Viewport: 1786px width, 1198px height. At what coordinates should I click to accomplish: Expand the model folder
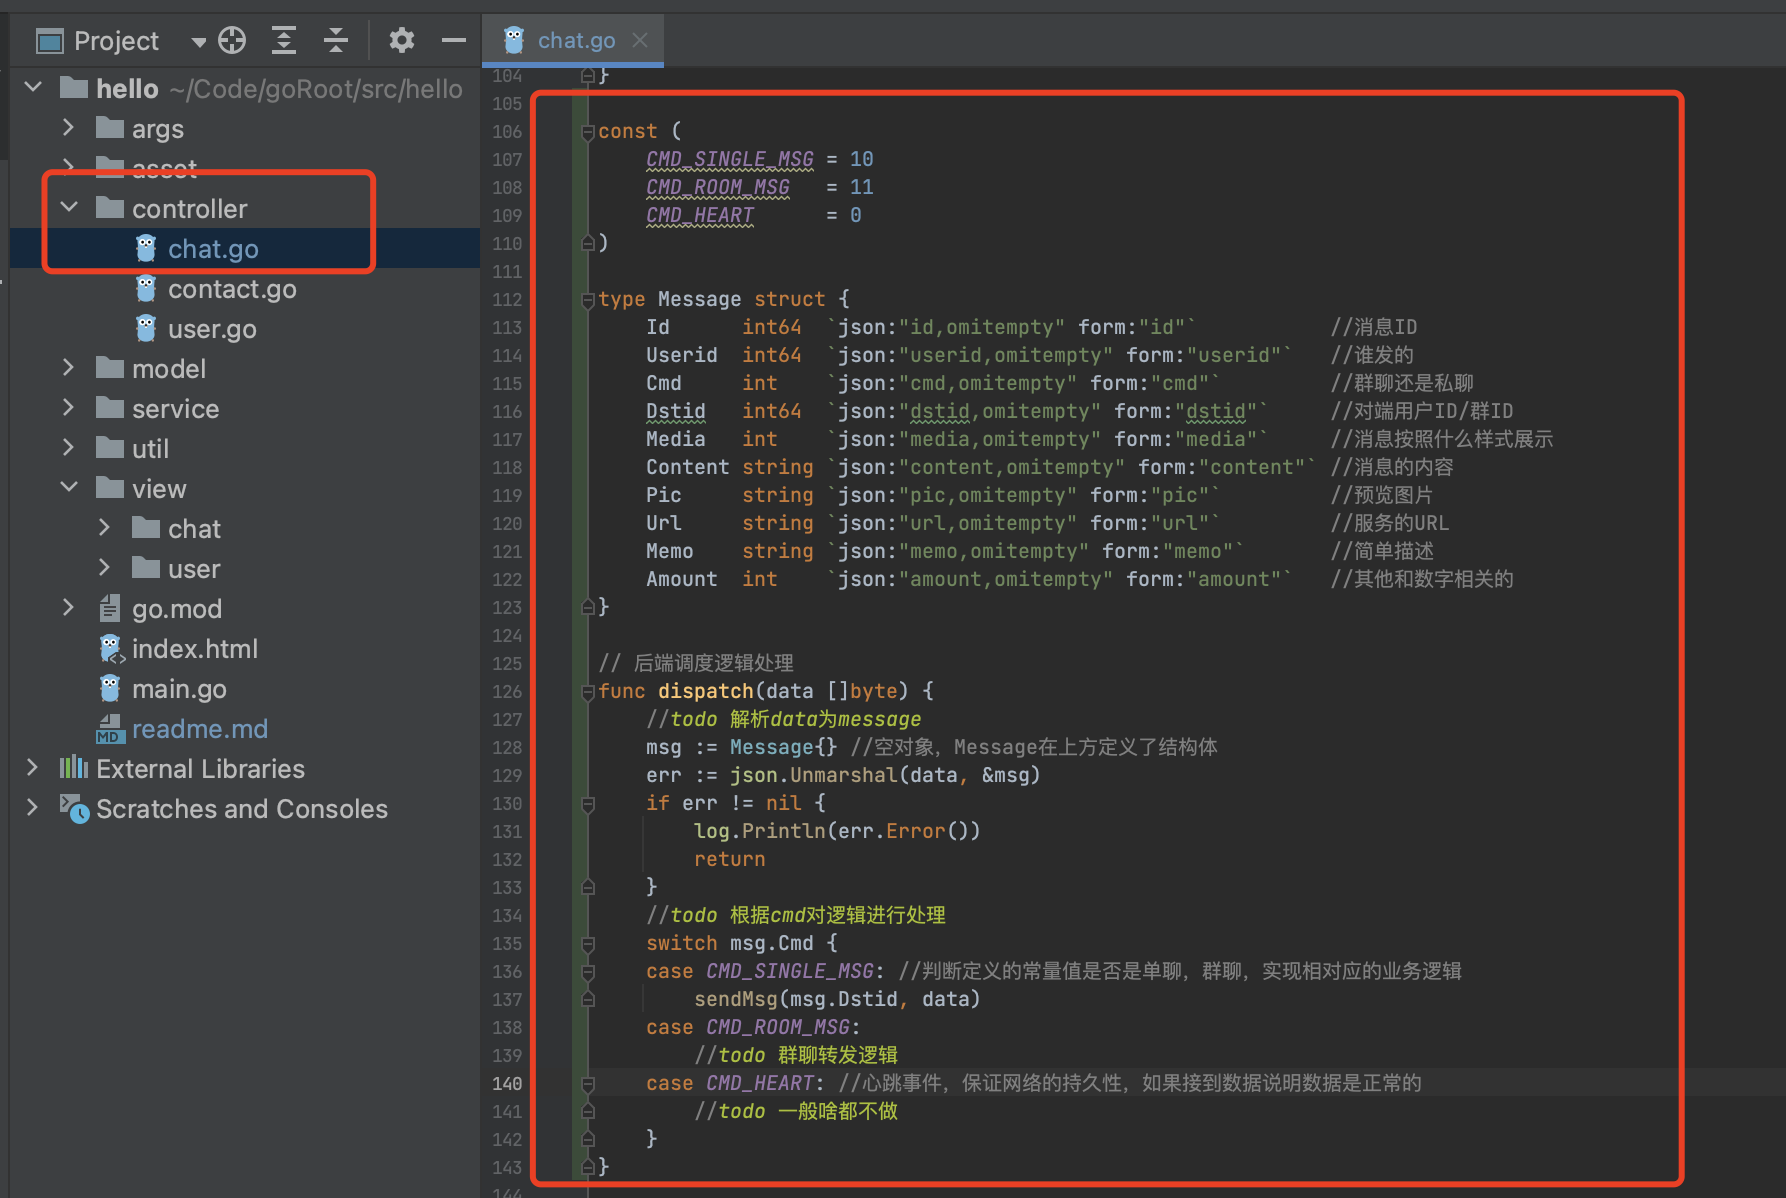point(68,368)
